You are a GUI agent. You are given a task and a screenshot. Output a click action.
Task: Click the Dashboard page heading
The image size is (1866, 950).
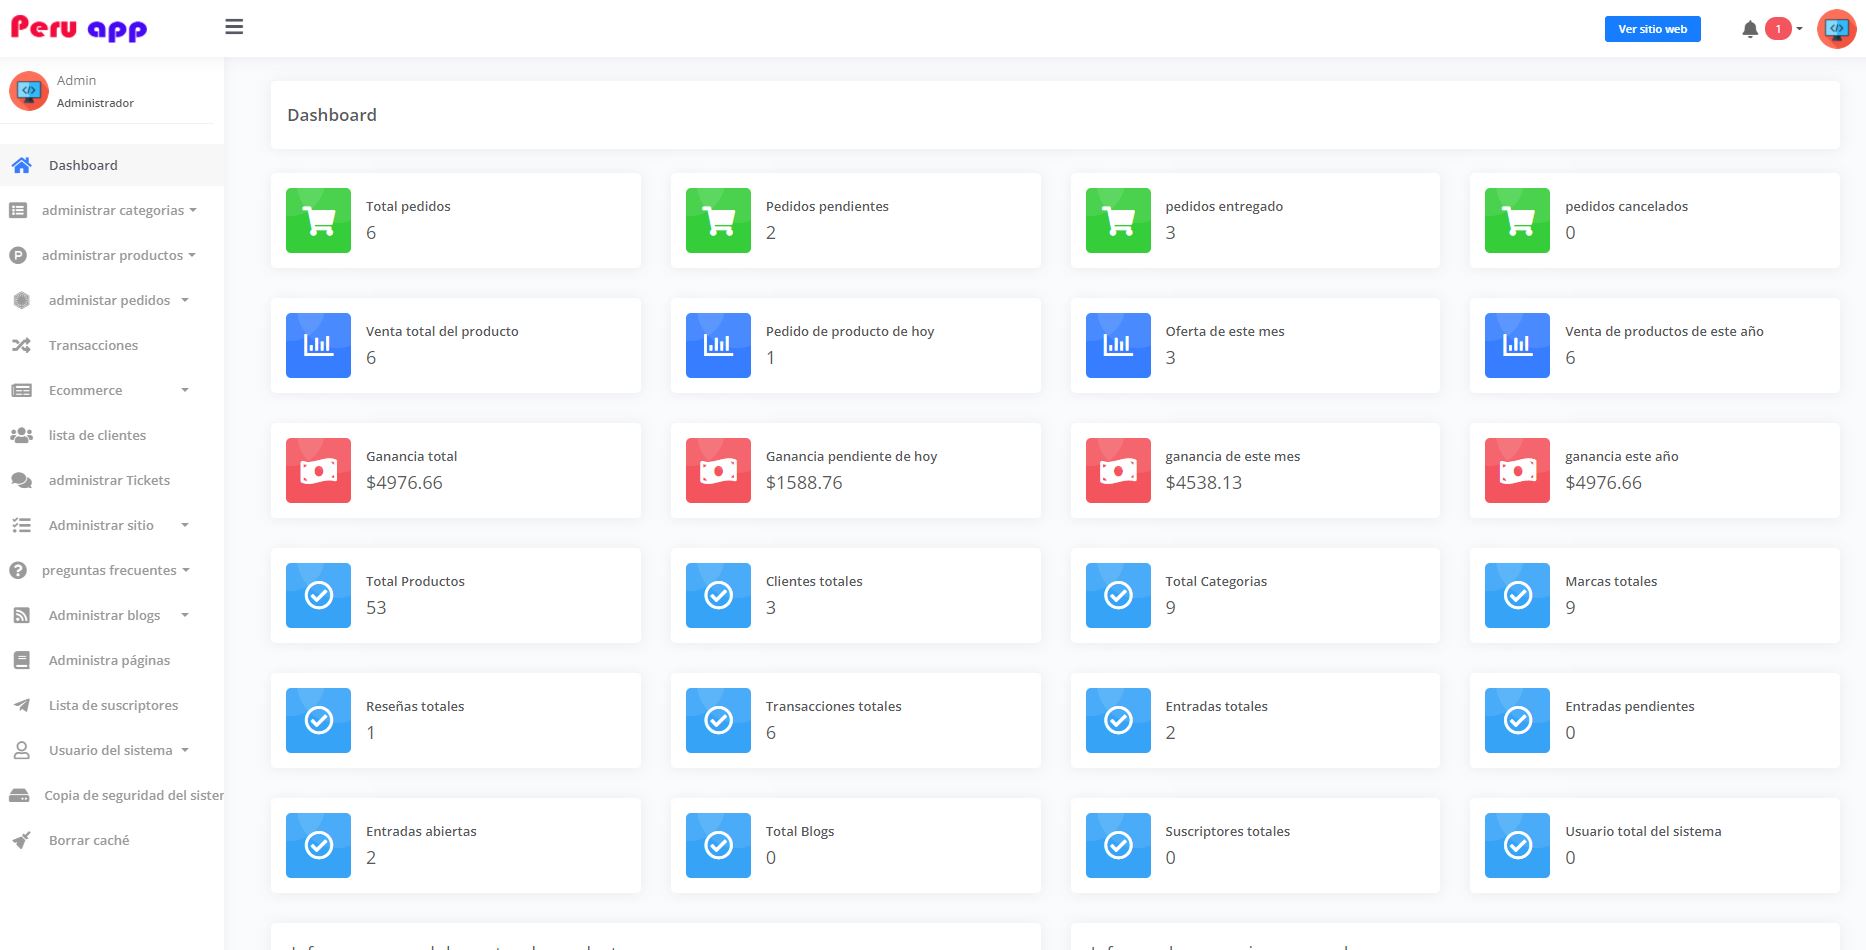pos(332,115)
